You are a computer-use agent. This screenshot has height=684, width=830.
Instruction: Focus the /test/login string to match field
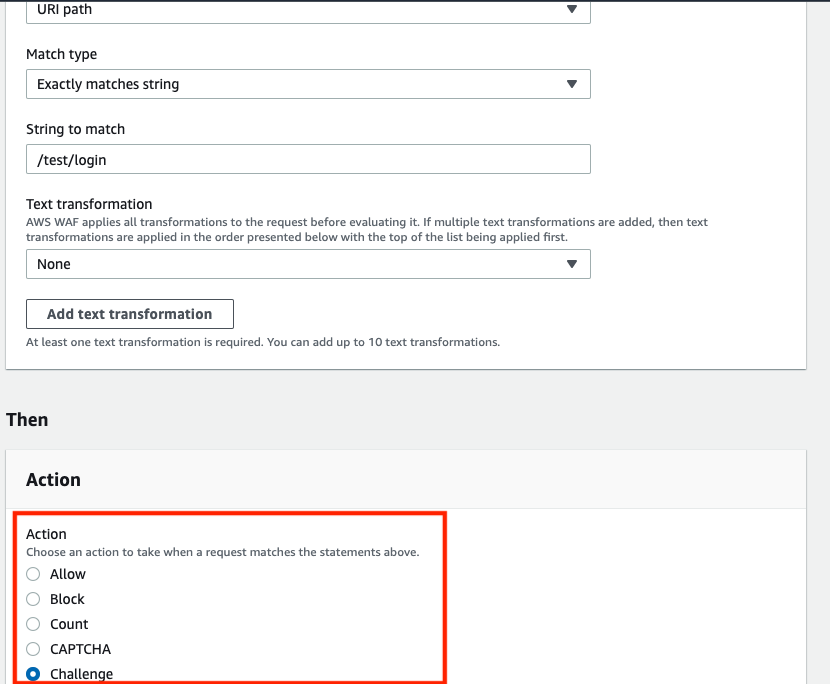click(308, 159)
